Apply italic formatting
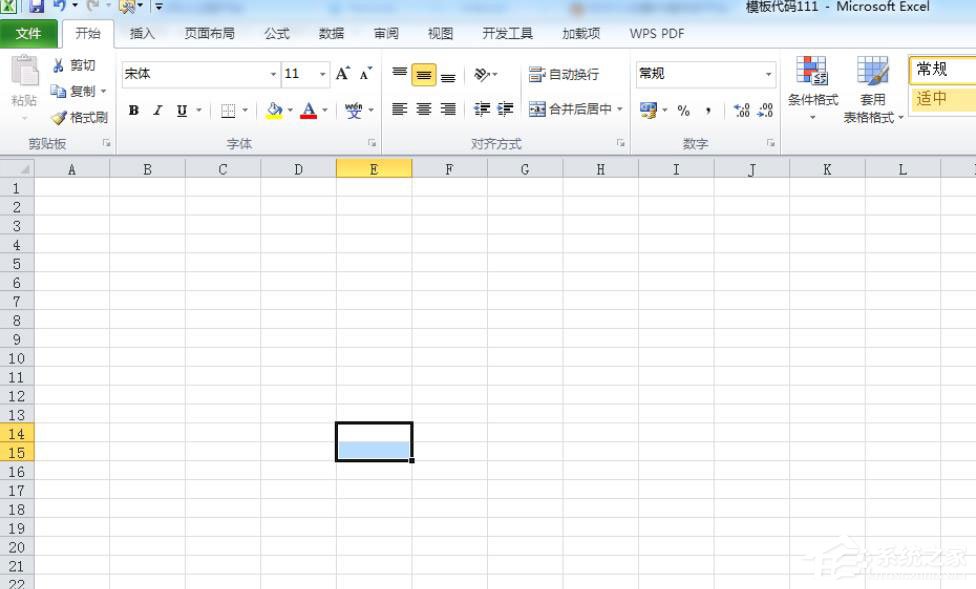Screen dimensions: 976x589 156,110
